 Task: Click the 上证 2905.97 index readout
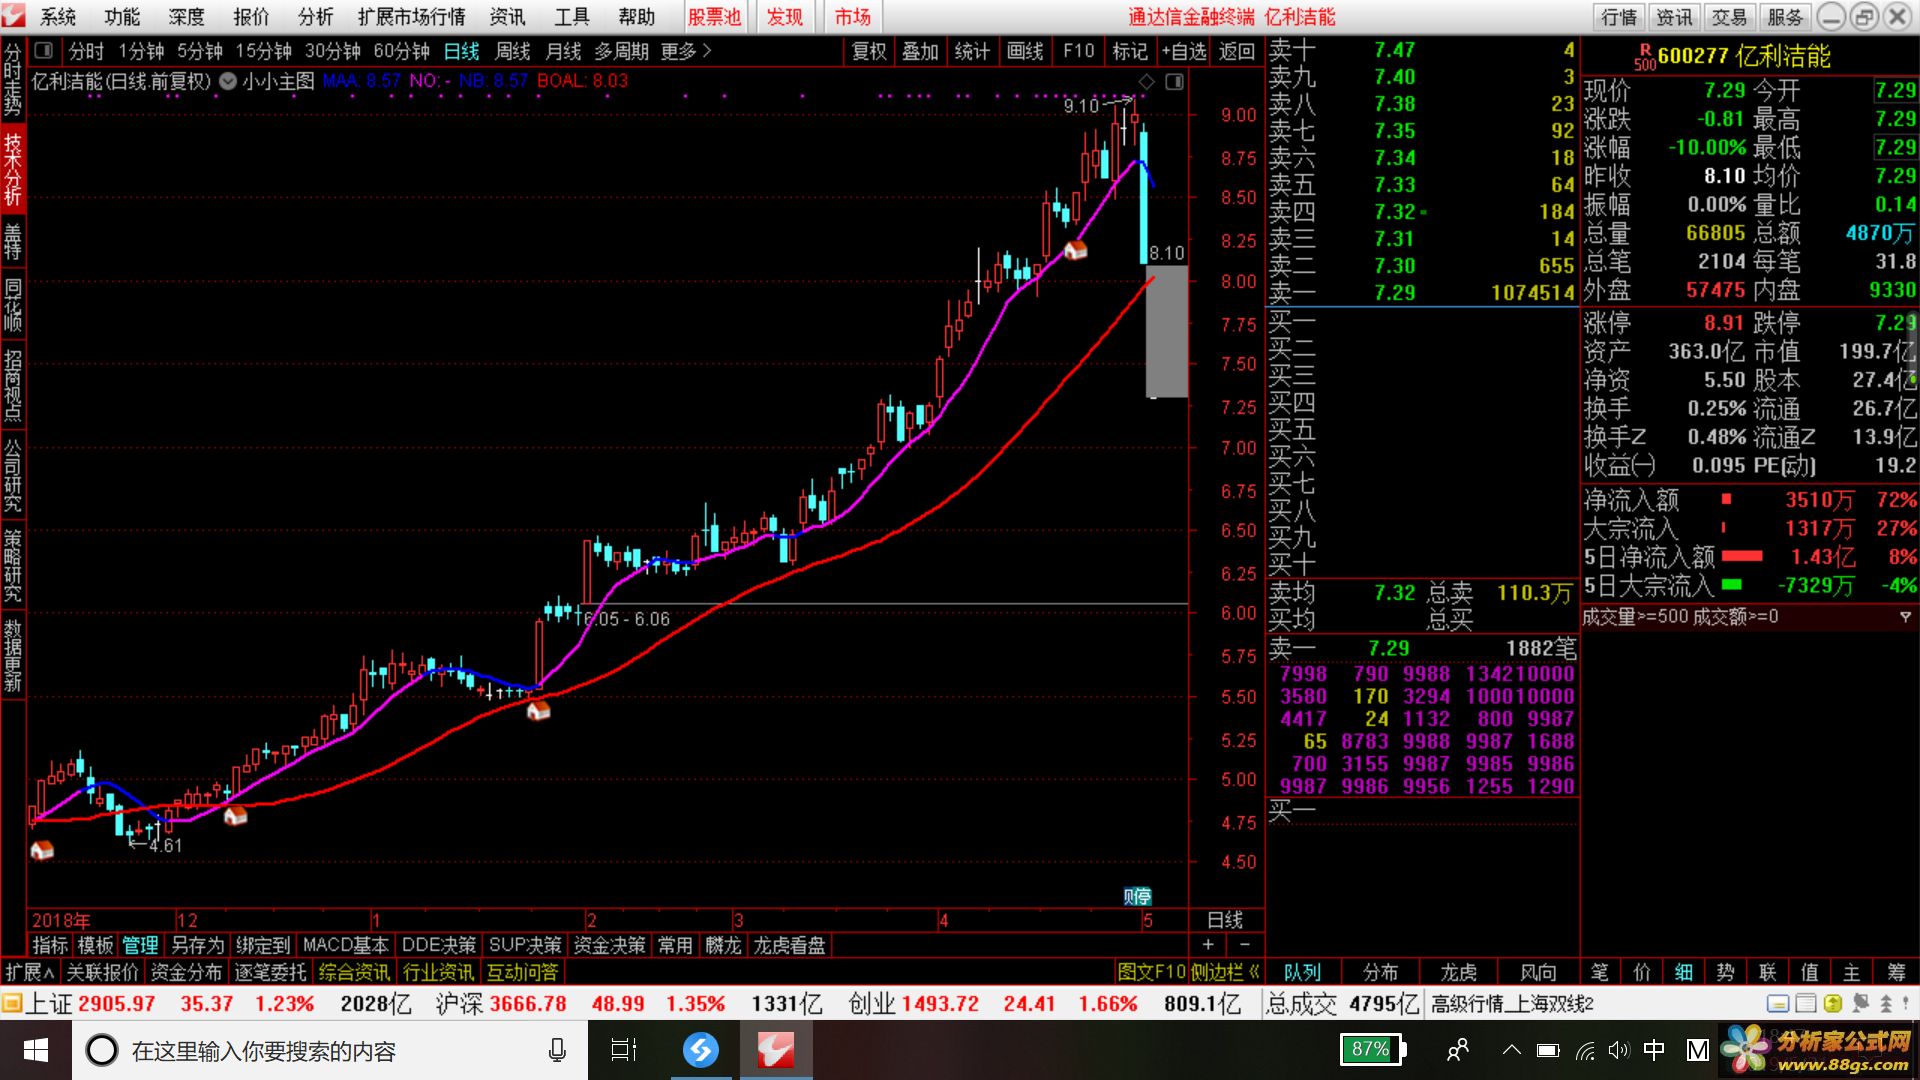coord(90,1003)
